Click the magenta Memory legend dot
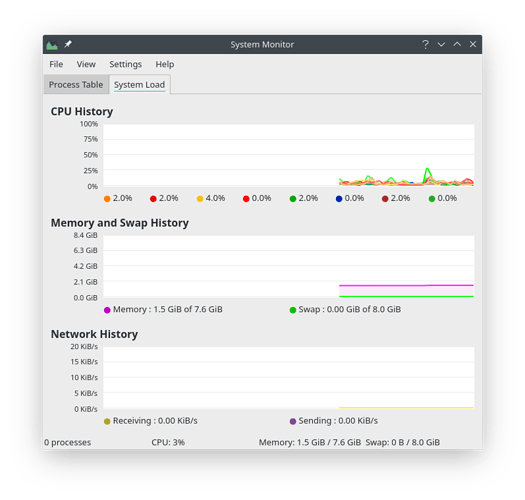The width and height of the screenshot is (525, 500). coord(107,310)
